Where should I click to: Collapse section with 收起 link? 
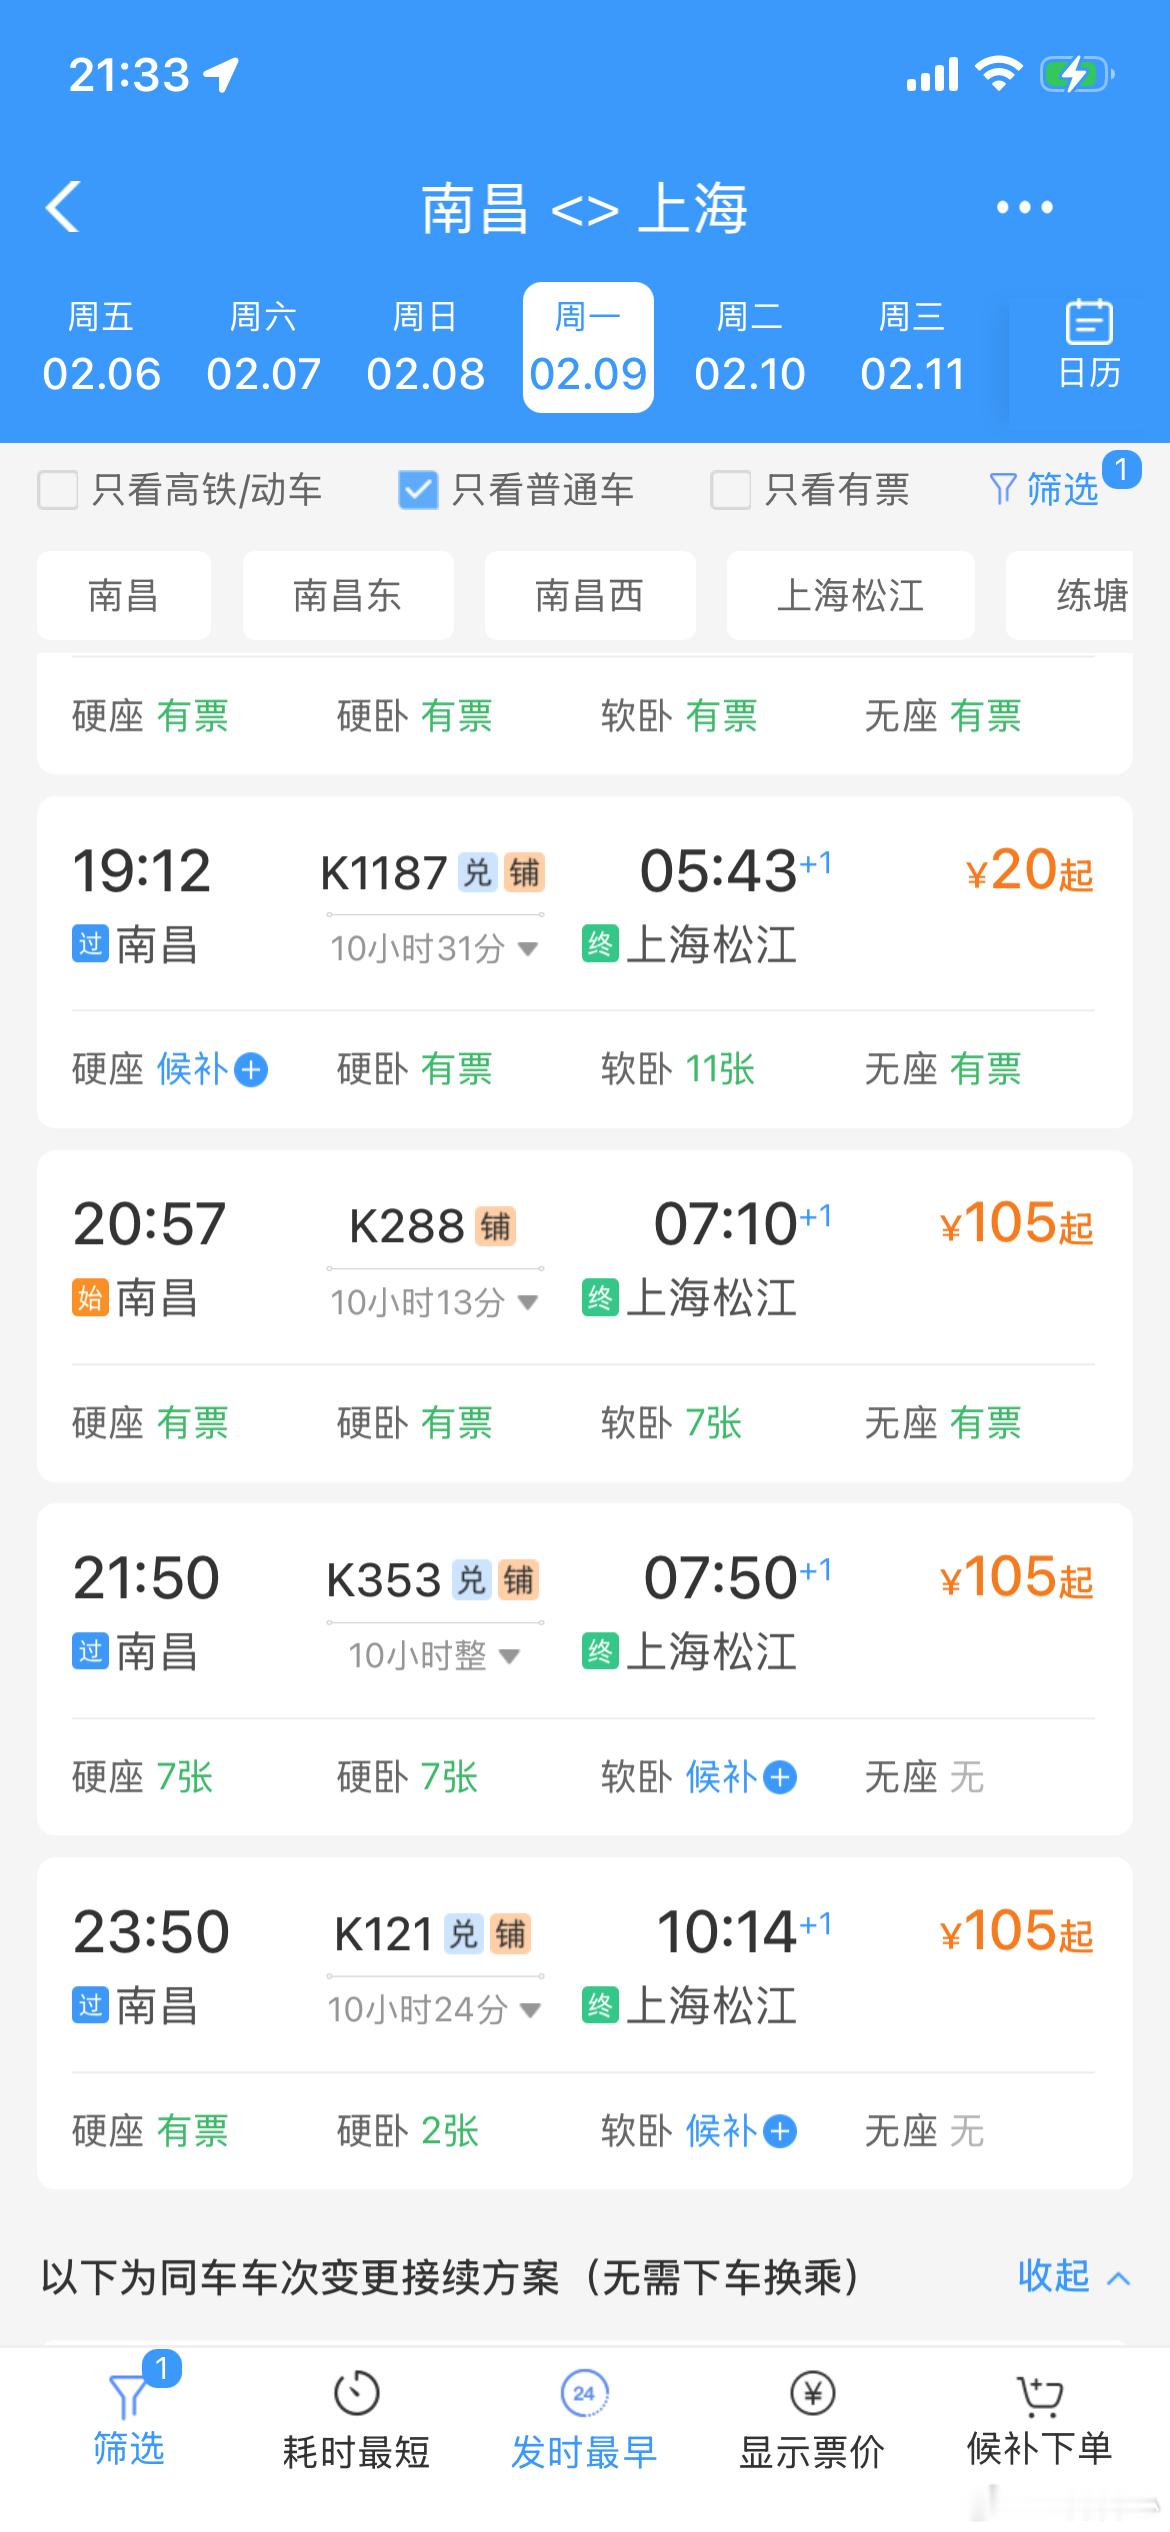1072,2277
